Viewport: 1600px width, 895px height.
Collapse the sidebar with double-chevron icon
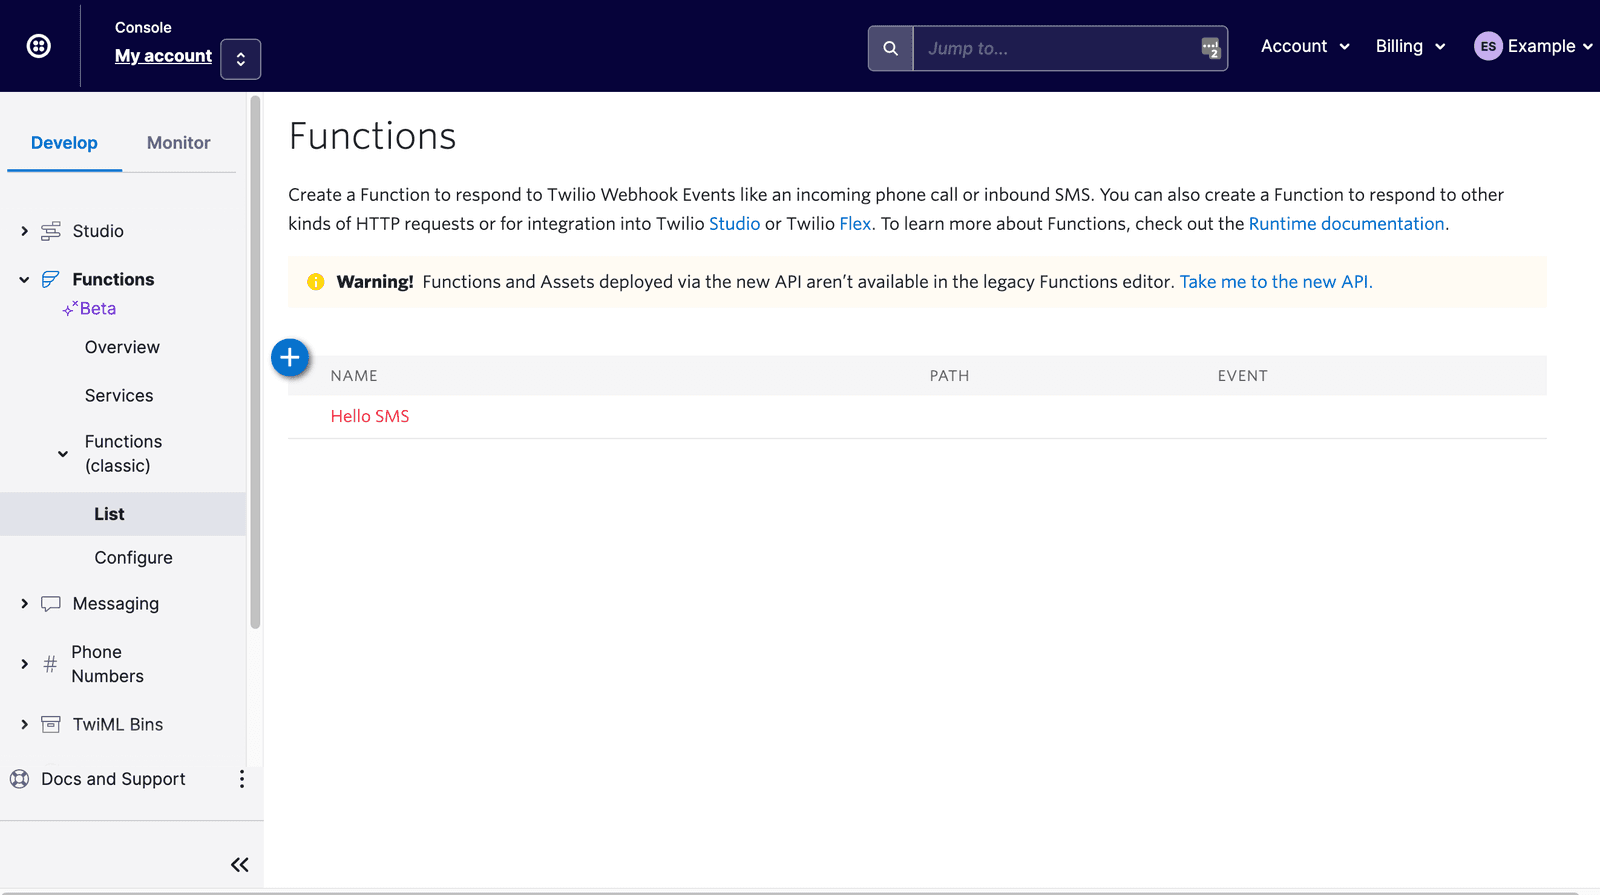coord(239,864)
